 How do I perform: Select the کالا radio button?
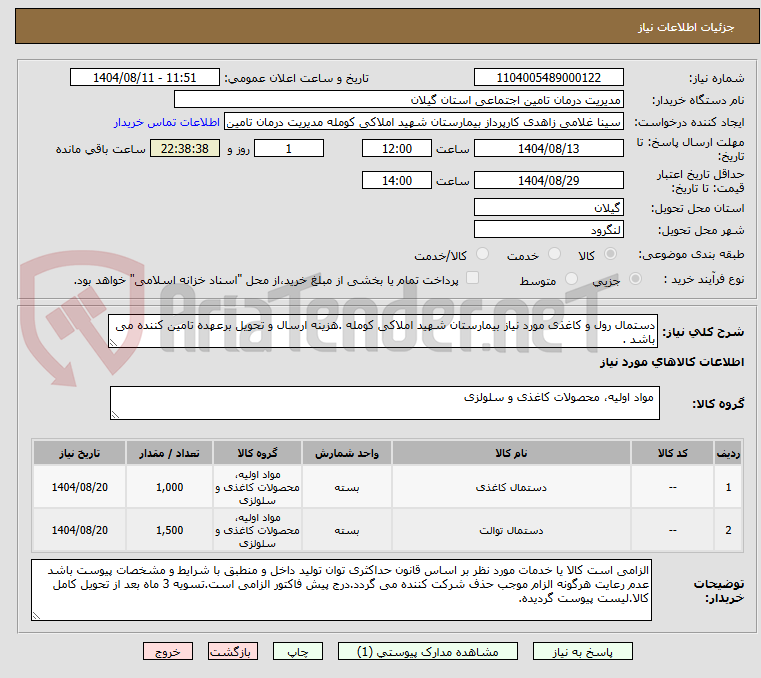pyautogui.click(x=611, y=254)
